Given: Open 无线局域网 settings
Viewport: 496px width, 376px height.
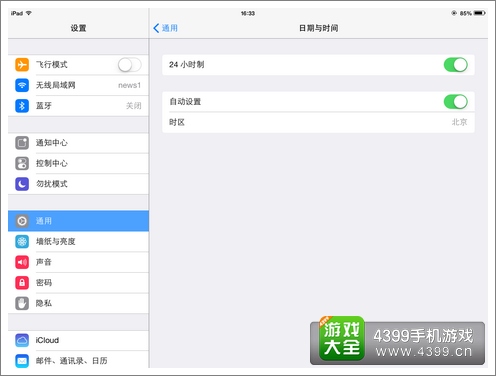Looking at the screenshot, I should tap(78, 85).
